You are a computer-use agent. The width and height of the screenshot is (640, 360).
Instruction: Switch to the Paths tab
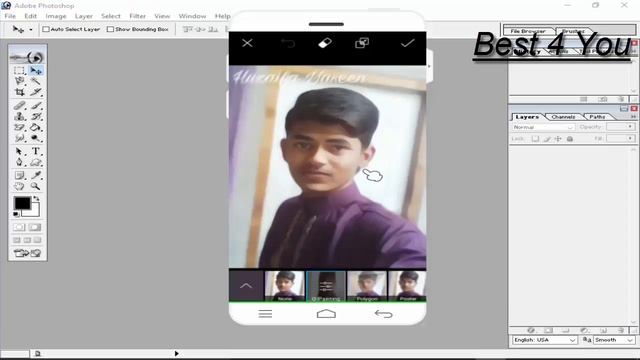(597, 117)
